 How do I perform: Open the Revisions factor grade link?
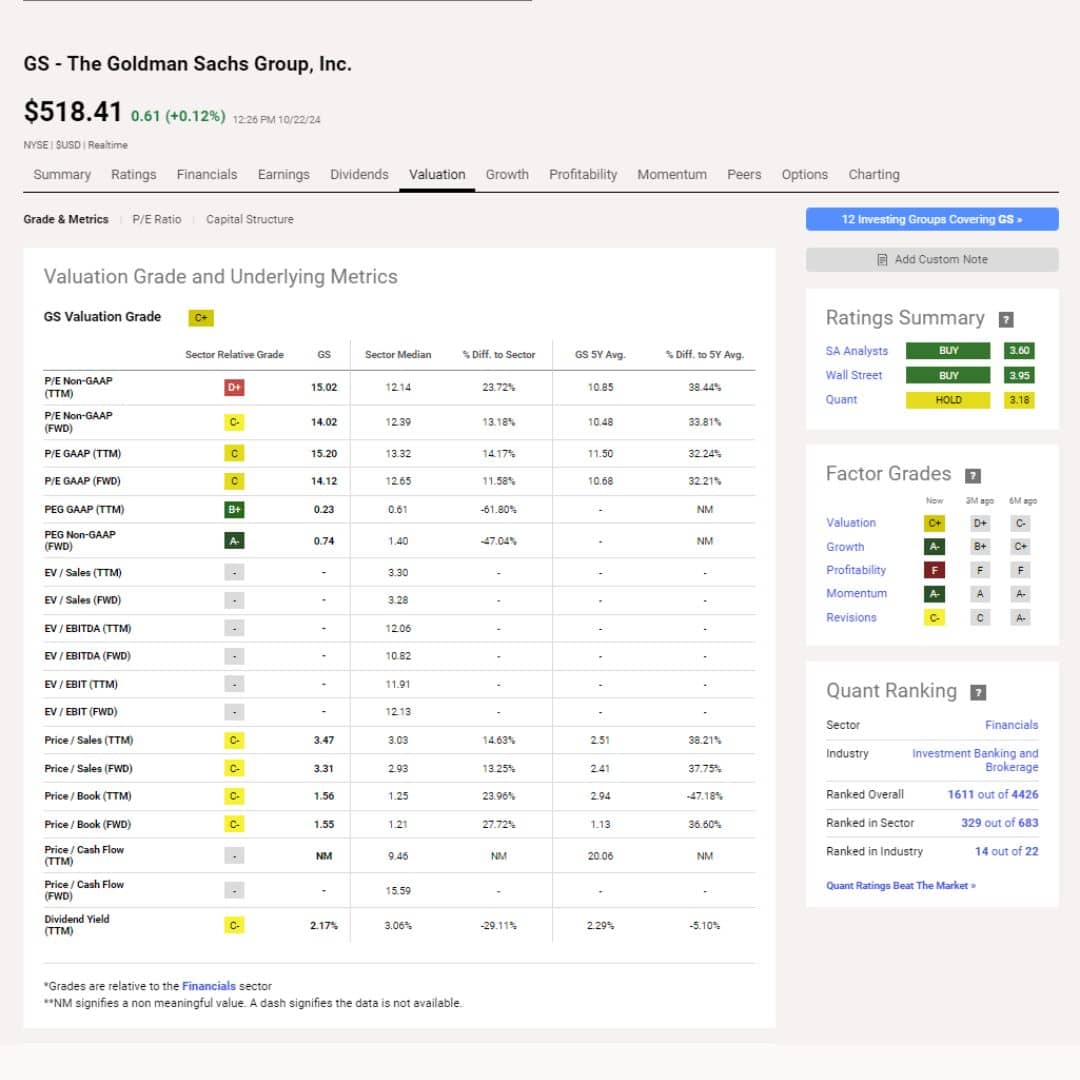851,618
